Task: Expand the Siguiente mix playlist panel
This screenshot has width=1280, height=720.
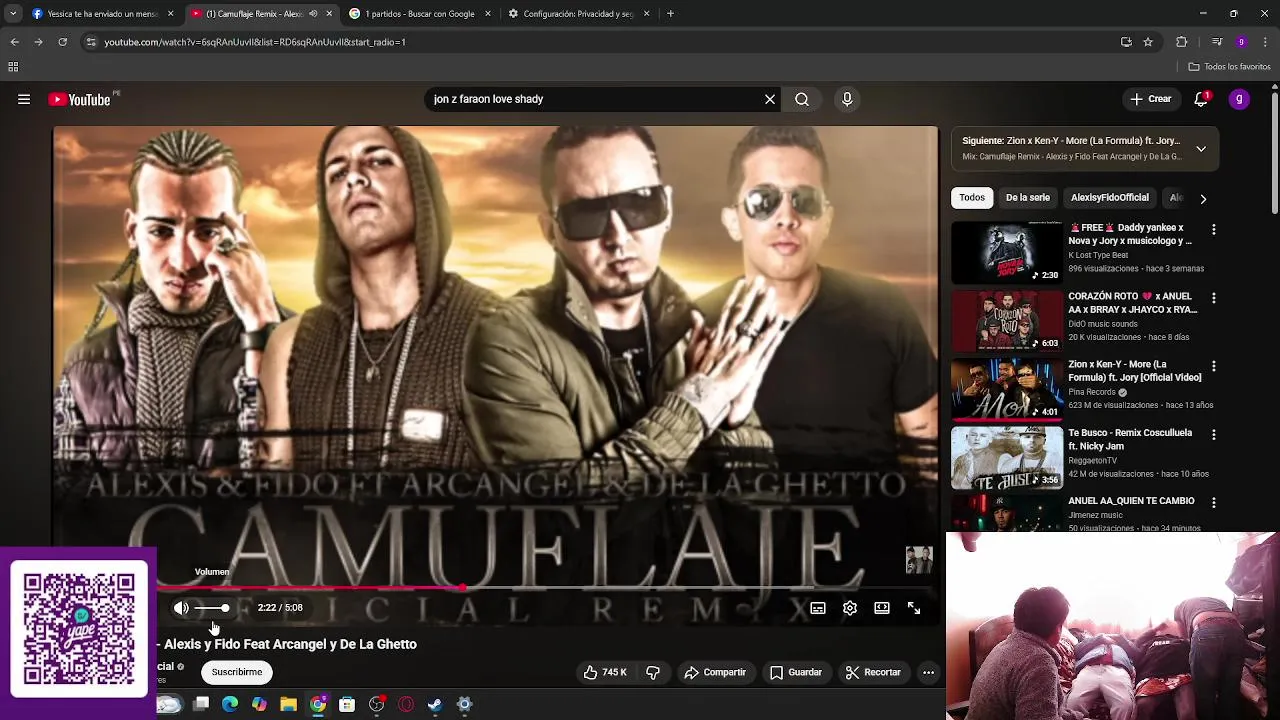Action: tap(1201, 149)
